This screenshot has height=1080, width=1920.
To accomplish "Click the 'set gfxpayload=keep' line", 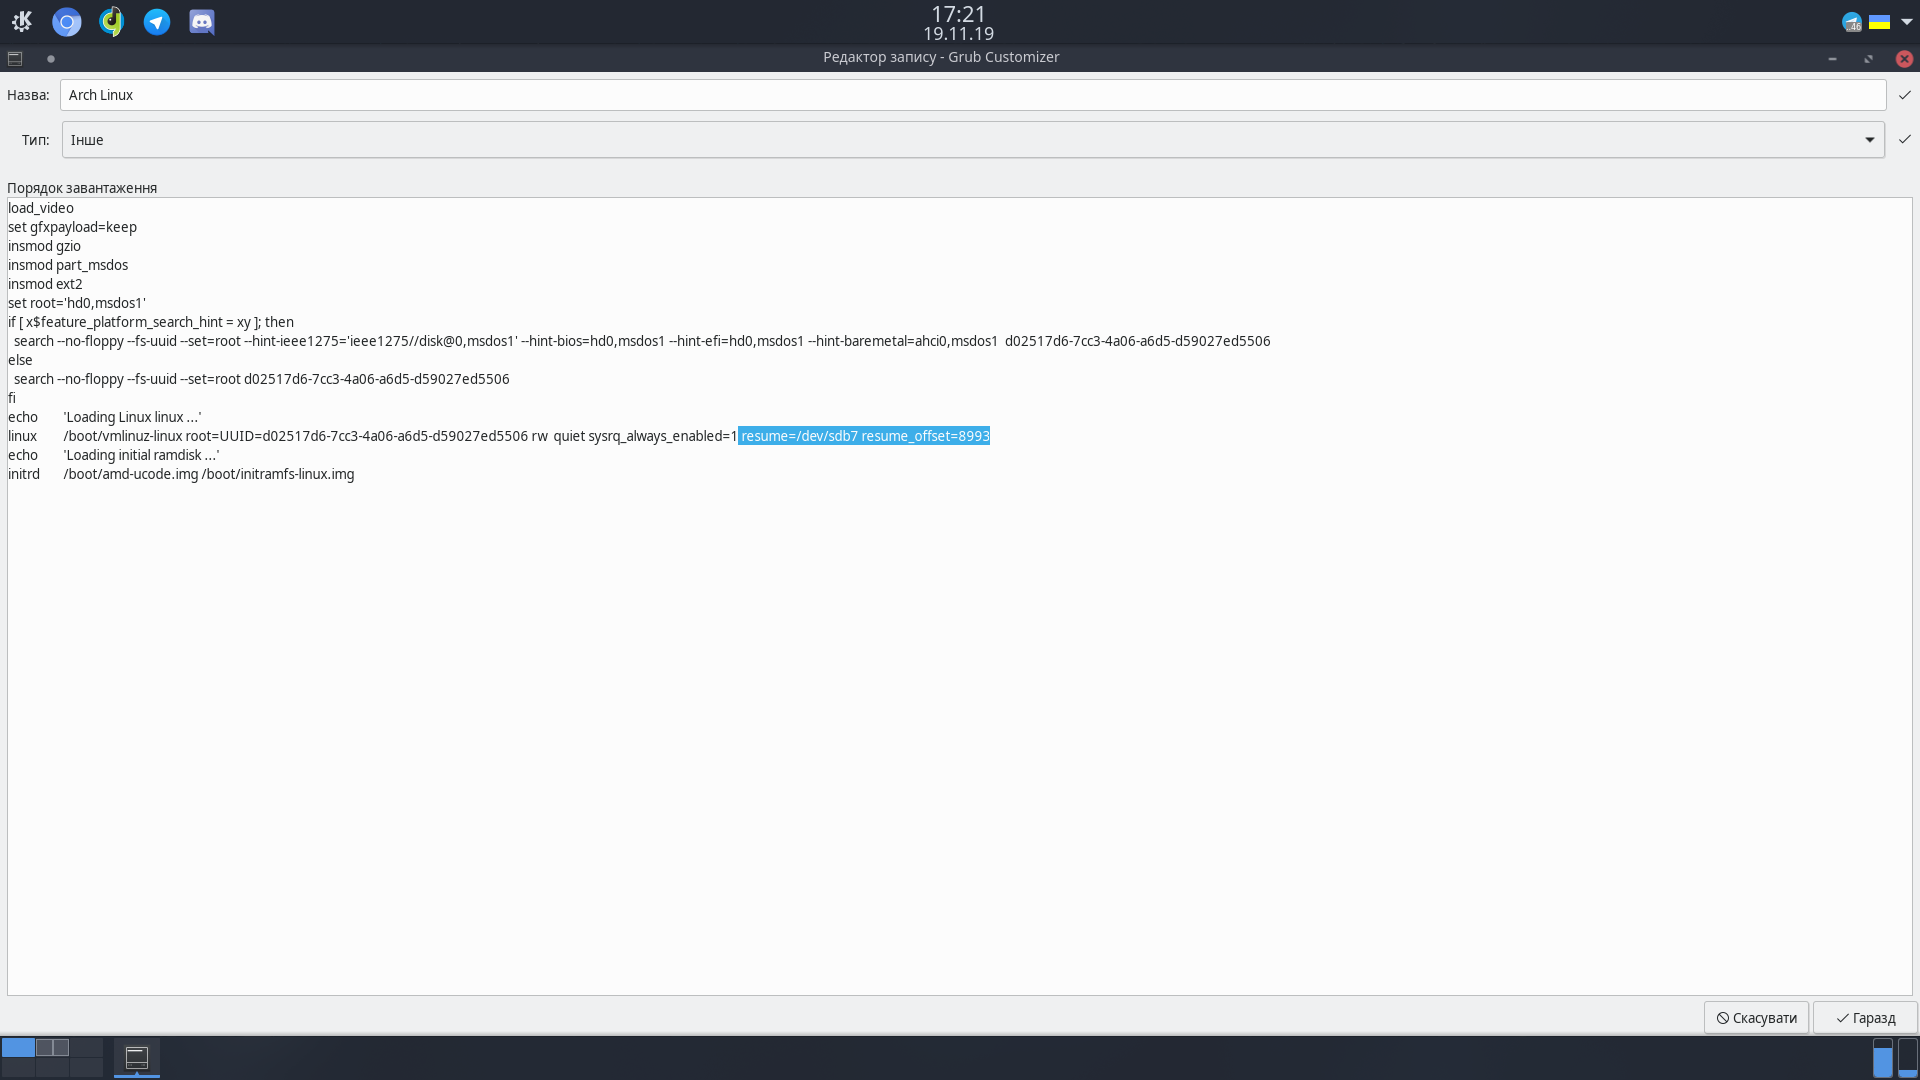I will click(72, 227).
